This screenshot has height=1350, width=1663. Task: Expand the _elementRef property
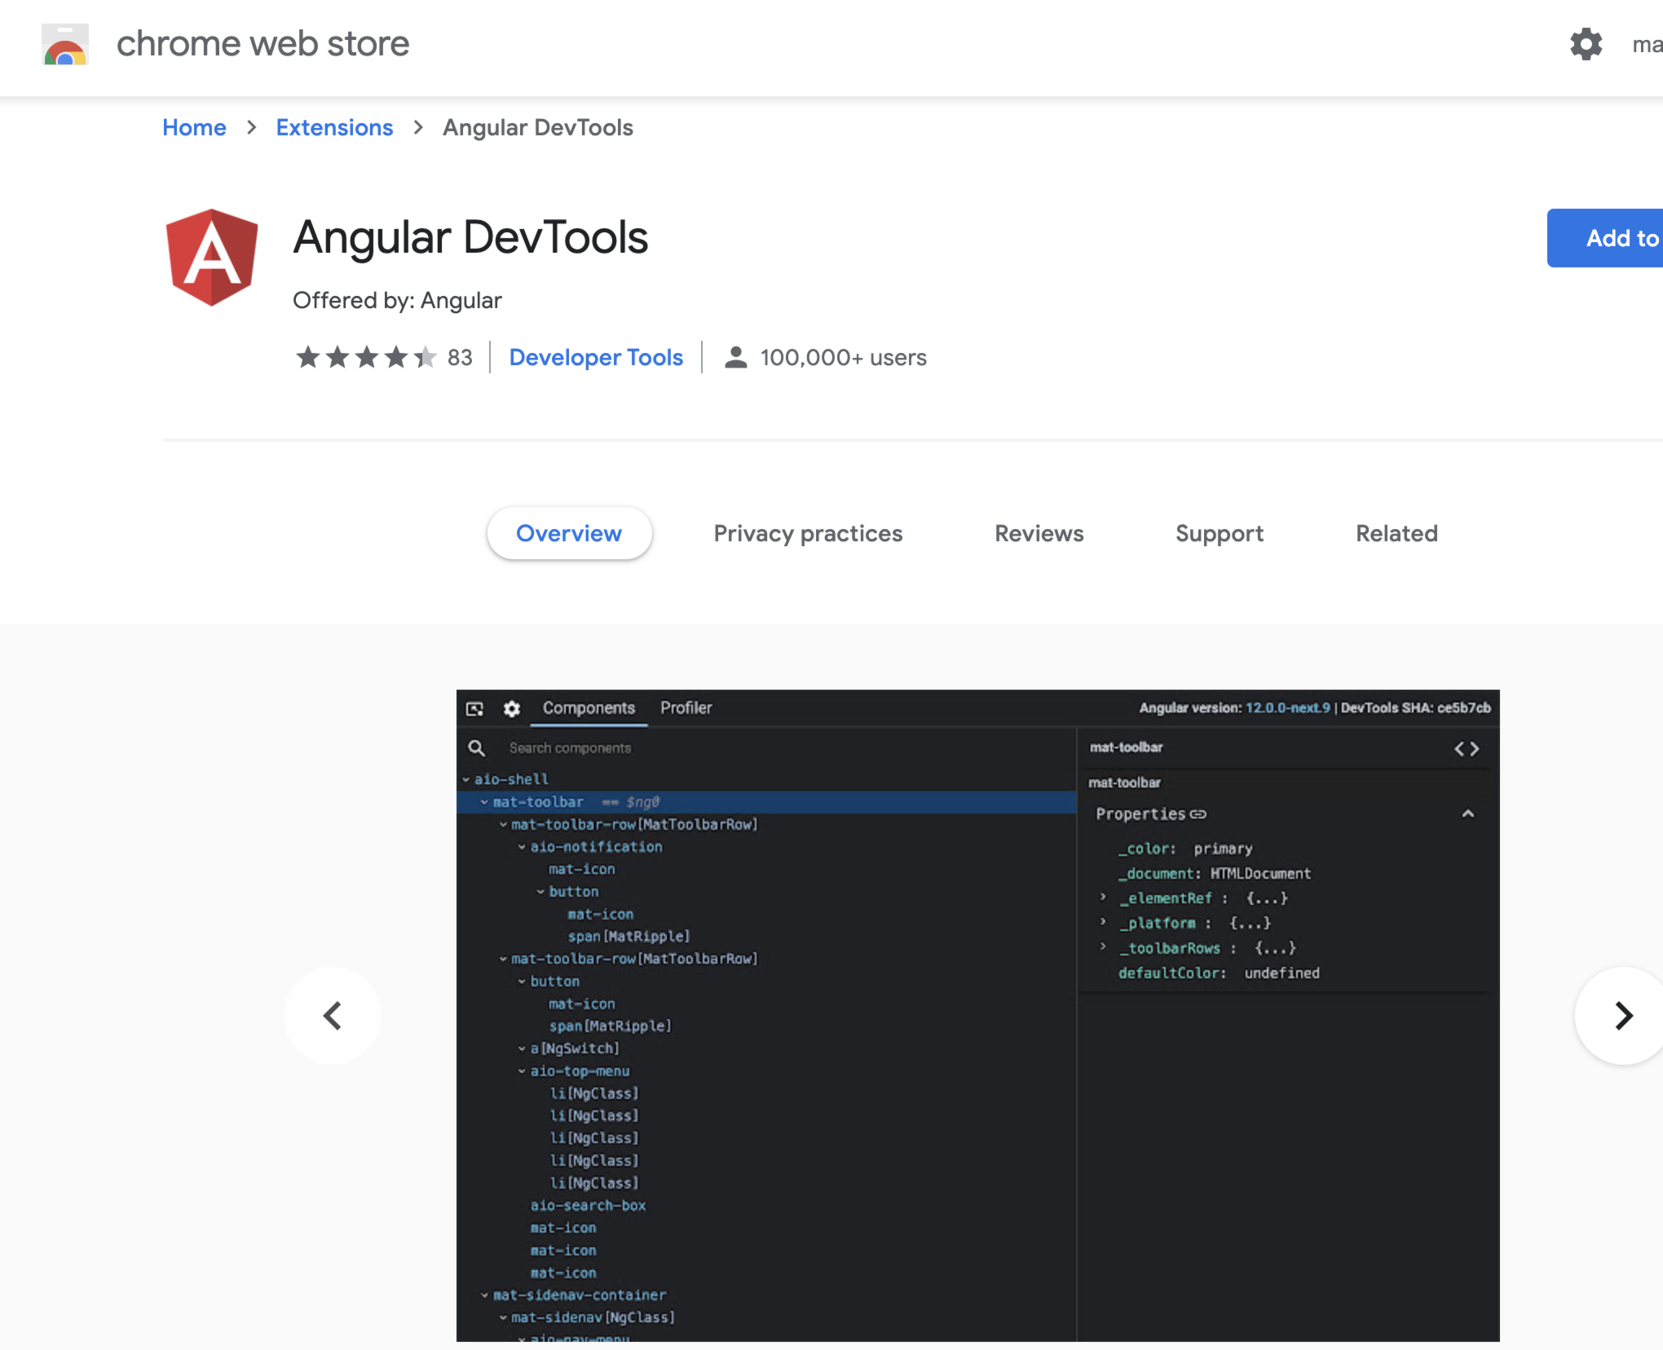pyautogui.click(x=1104, y=897)
